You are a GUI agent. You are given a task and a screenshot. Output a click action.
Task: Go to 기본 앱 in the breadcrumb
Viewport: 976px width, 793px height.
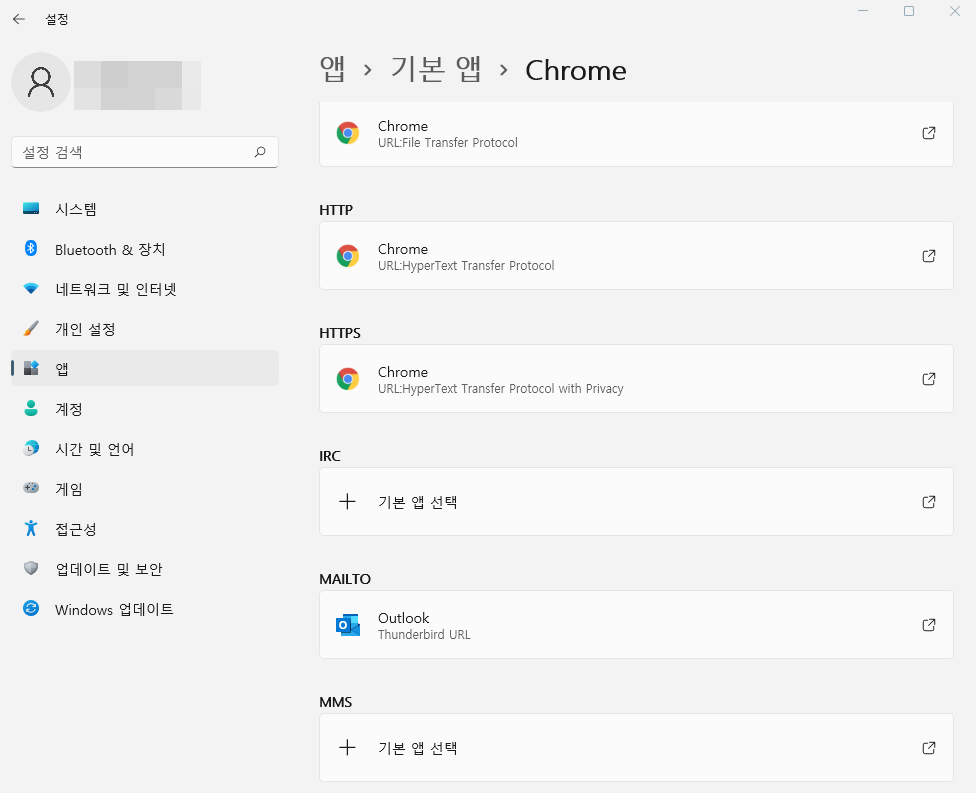[x=436, y=70]
